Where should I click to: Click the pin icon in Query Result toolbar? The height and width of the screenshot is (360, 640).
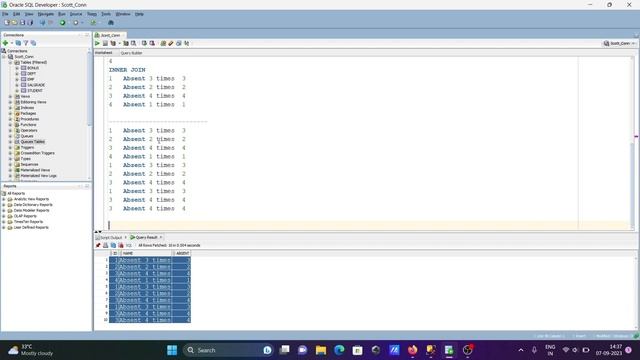(x=98, y=245)
